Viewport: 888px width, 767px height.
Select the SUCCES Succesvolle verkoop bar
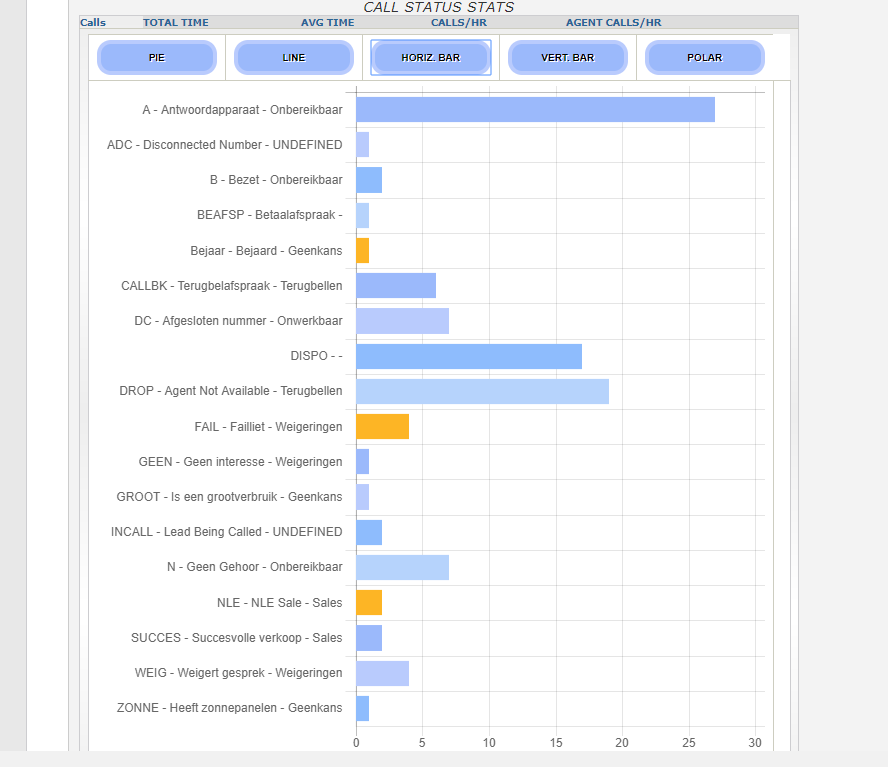tap(369, 638)
